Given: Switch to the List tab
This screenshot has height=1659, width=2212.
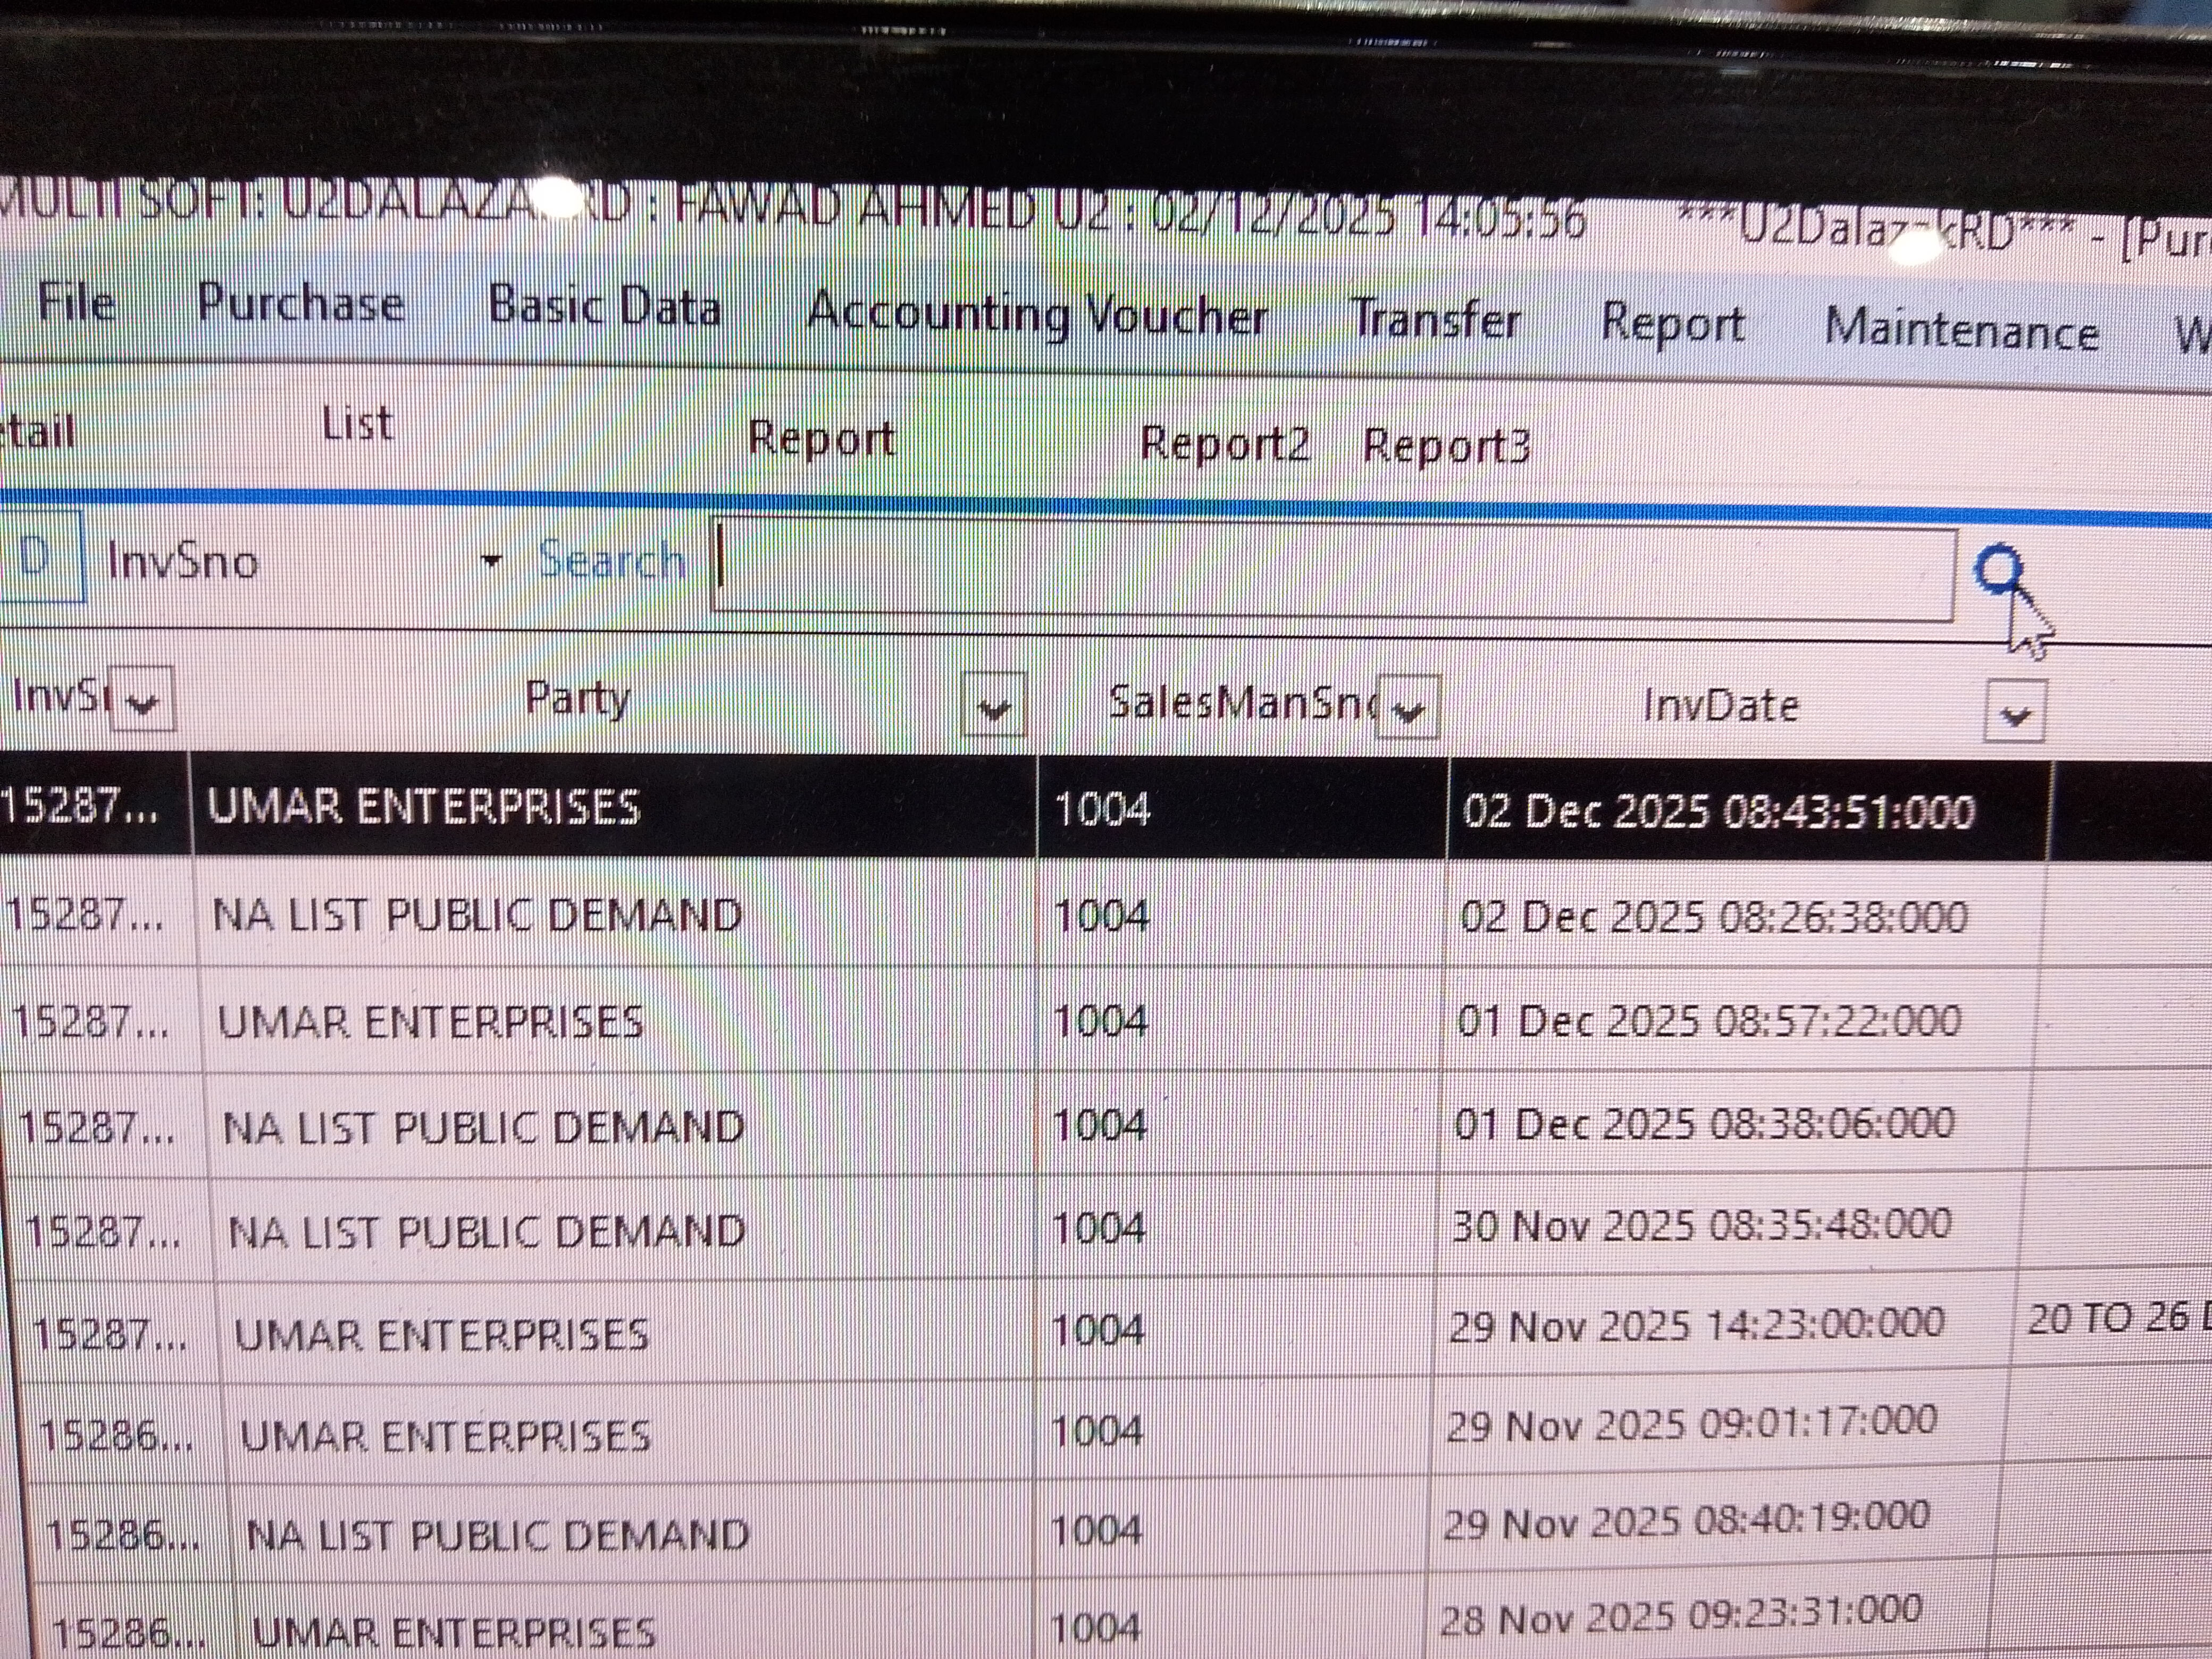Looking at the screenshot, I should [357, 425].
